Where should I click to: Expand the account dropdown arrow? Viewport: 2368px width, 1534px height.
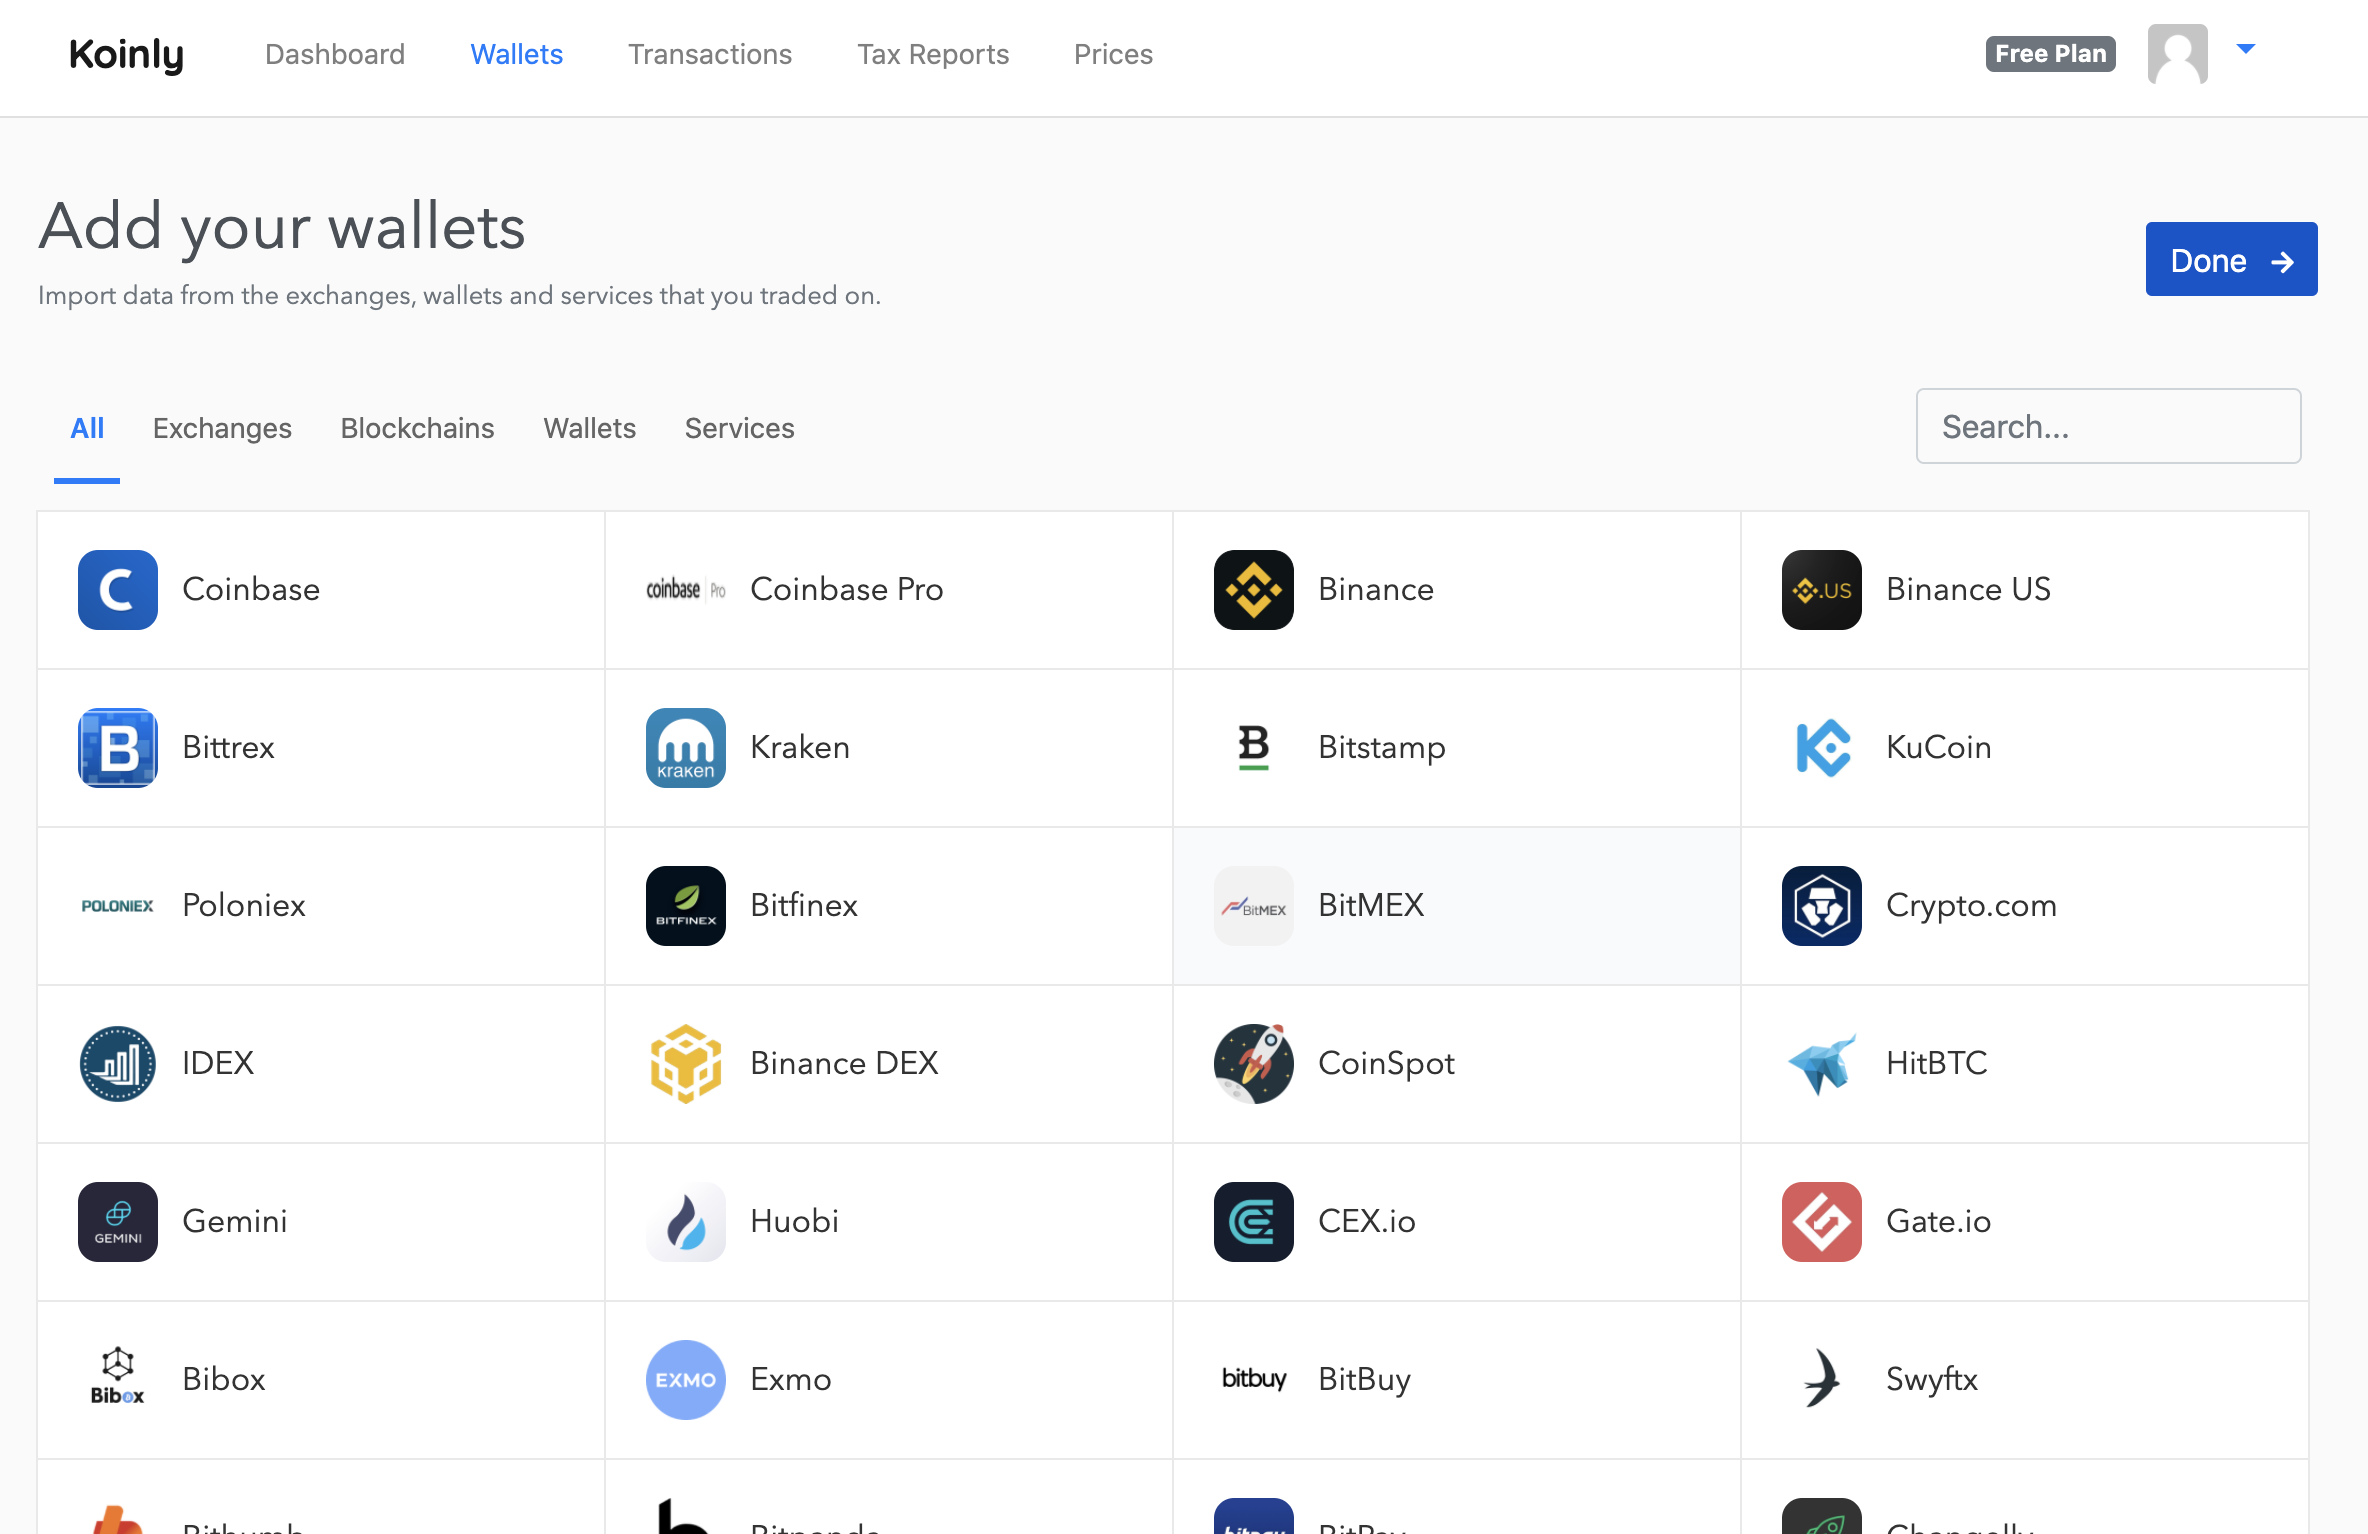click(2246, 49)
